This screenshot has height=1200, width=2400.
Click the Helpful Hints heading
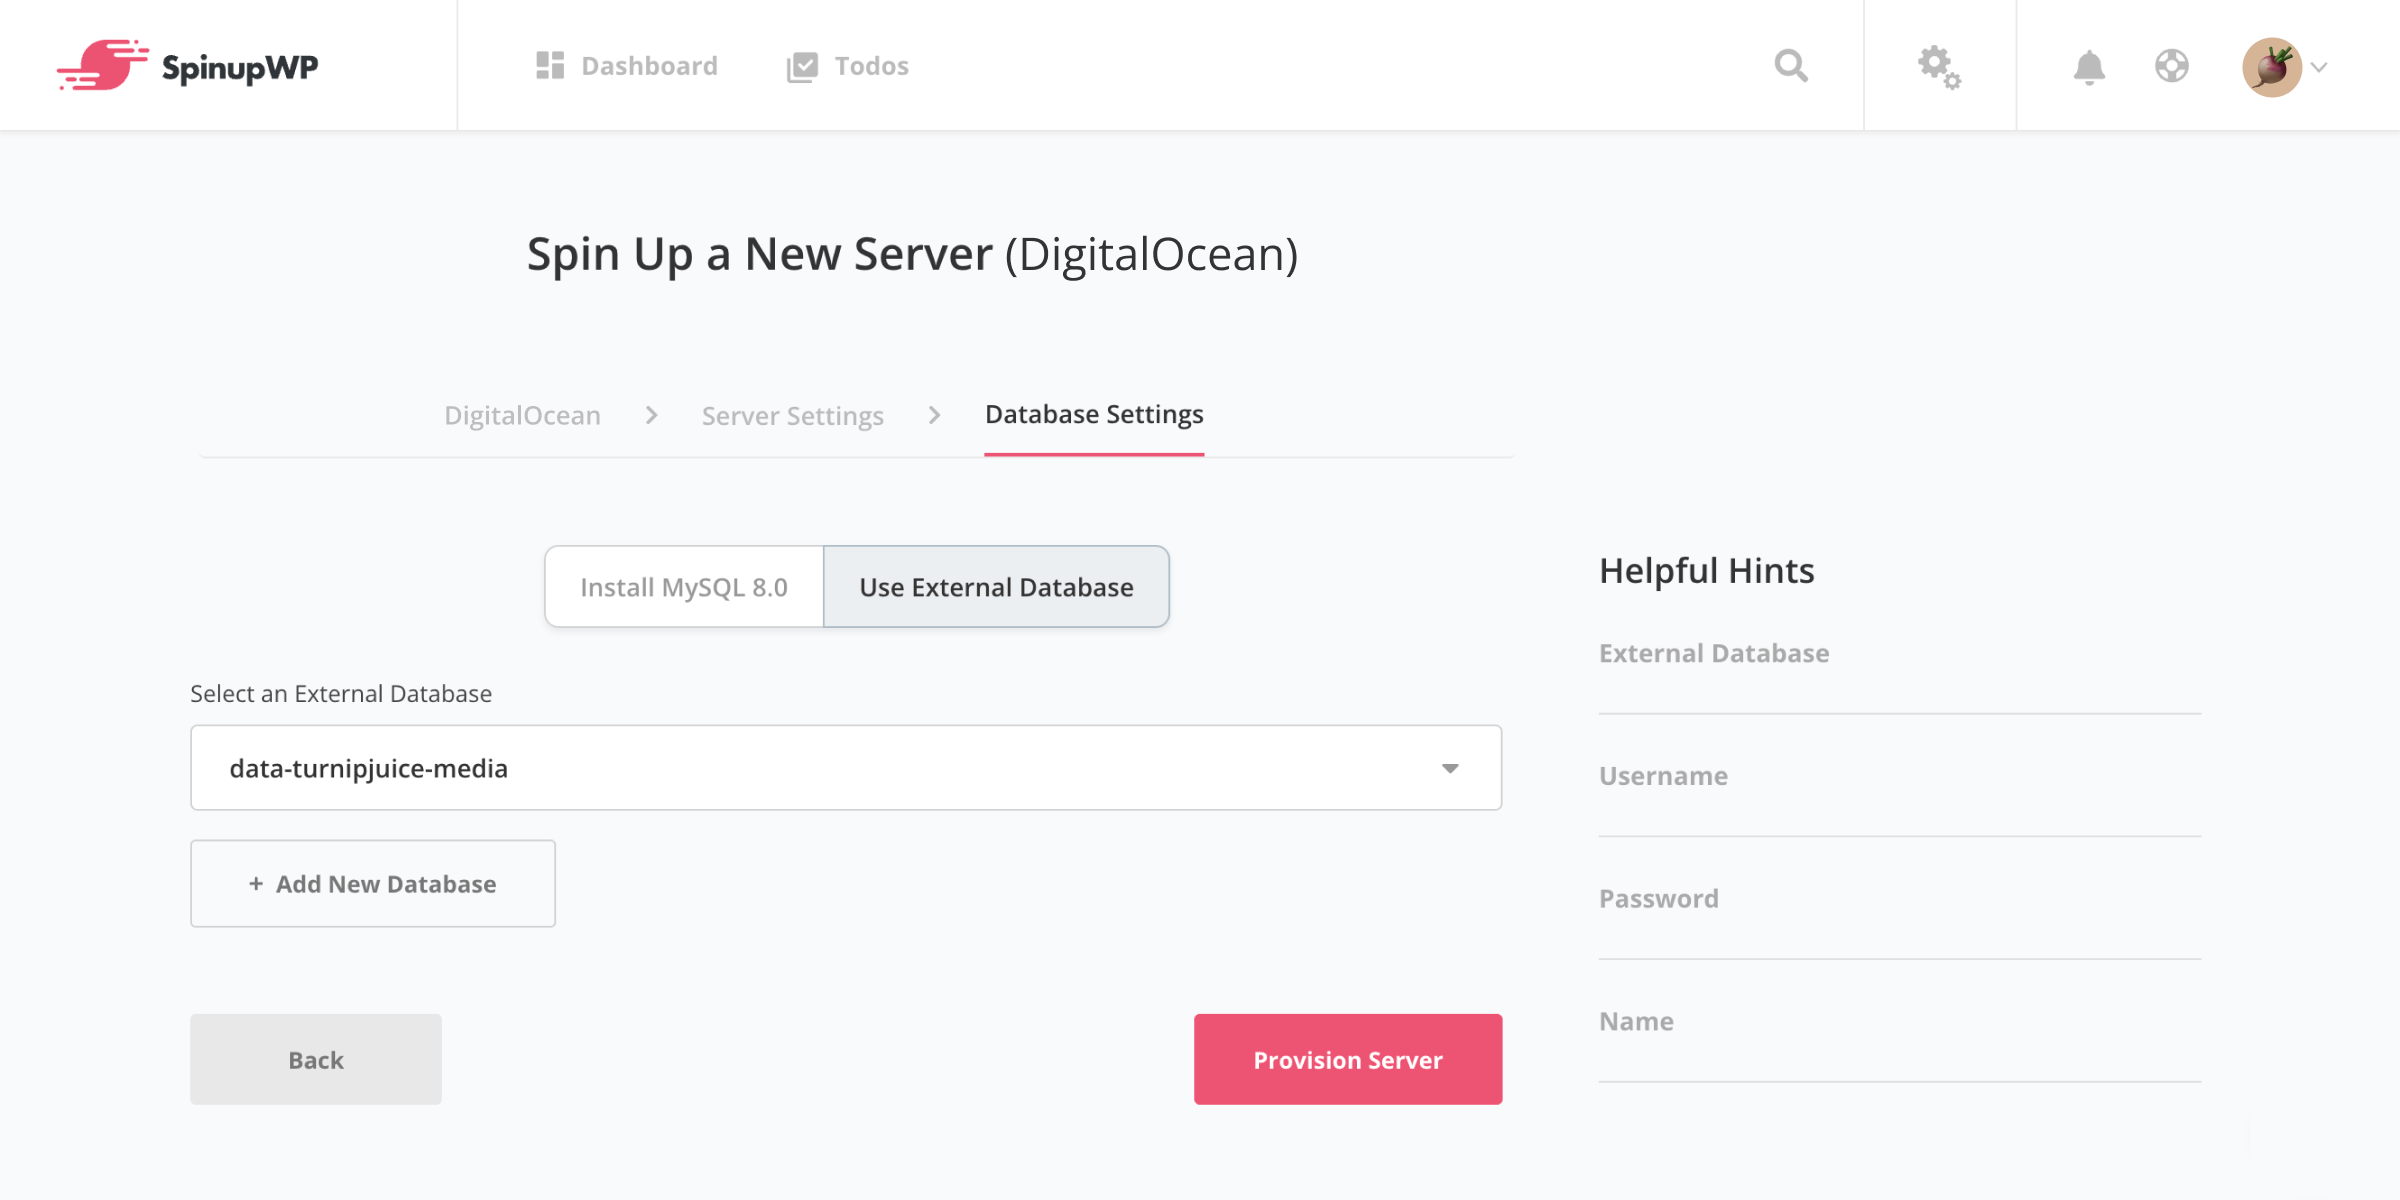1706,570
